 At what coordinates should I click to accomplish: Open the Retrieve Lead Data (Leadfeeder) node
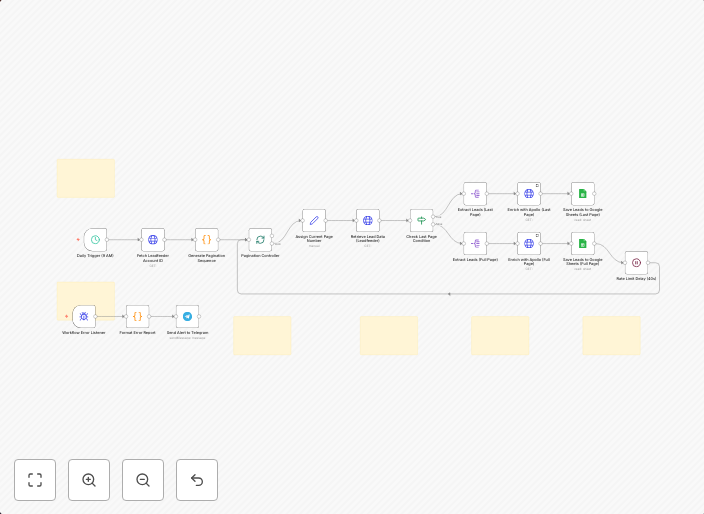click(368, 220)
